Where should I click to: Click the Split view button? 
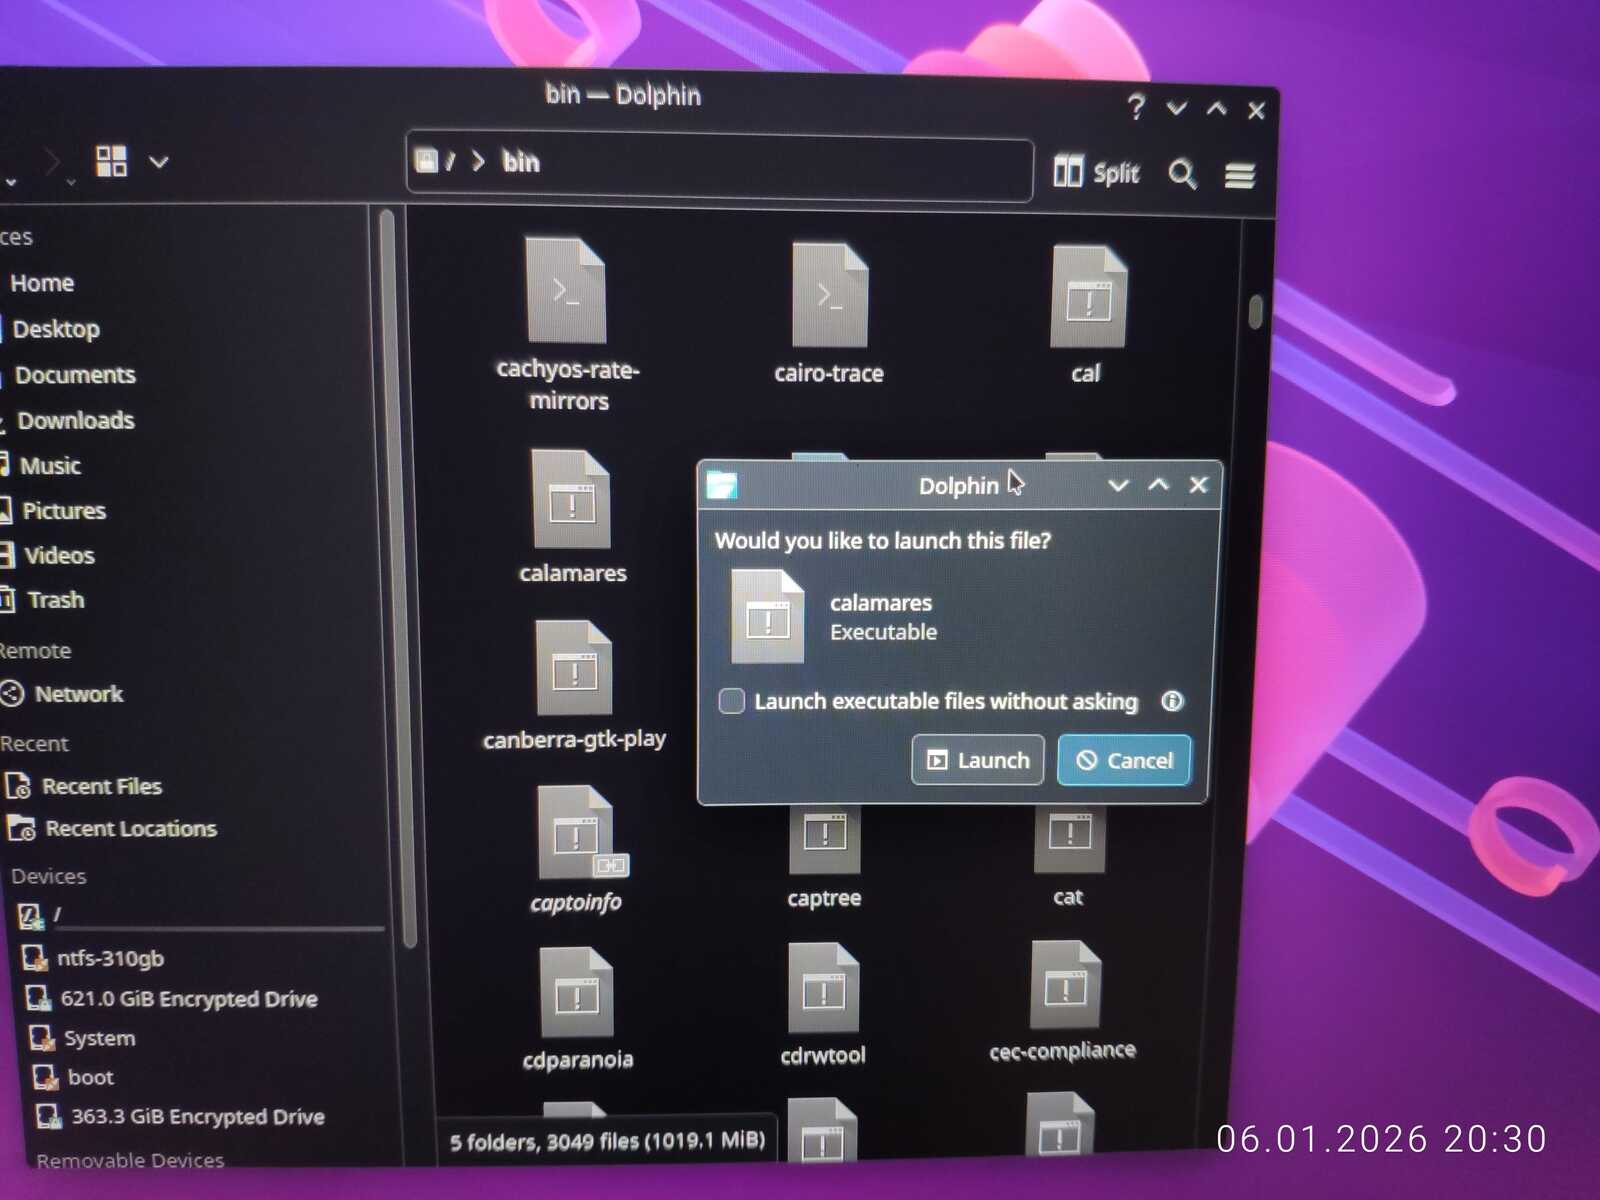pos(1096,172)
